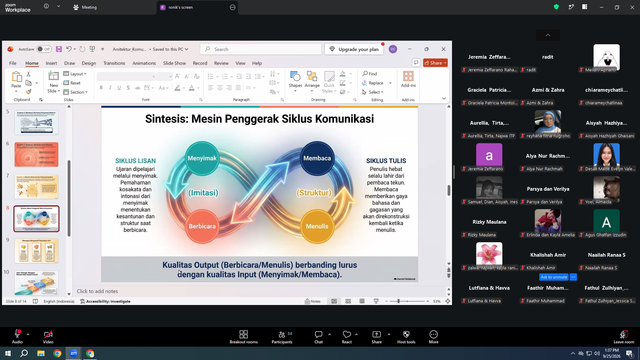Screen dimensions: 640x360
Task: Click the Save icon in PowerPoint title bar
Action: pyautogui.click(x=59, y=49)
